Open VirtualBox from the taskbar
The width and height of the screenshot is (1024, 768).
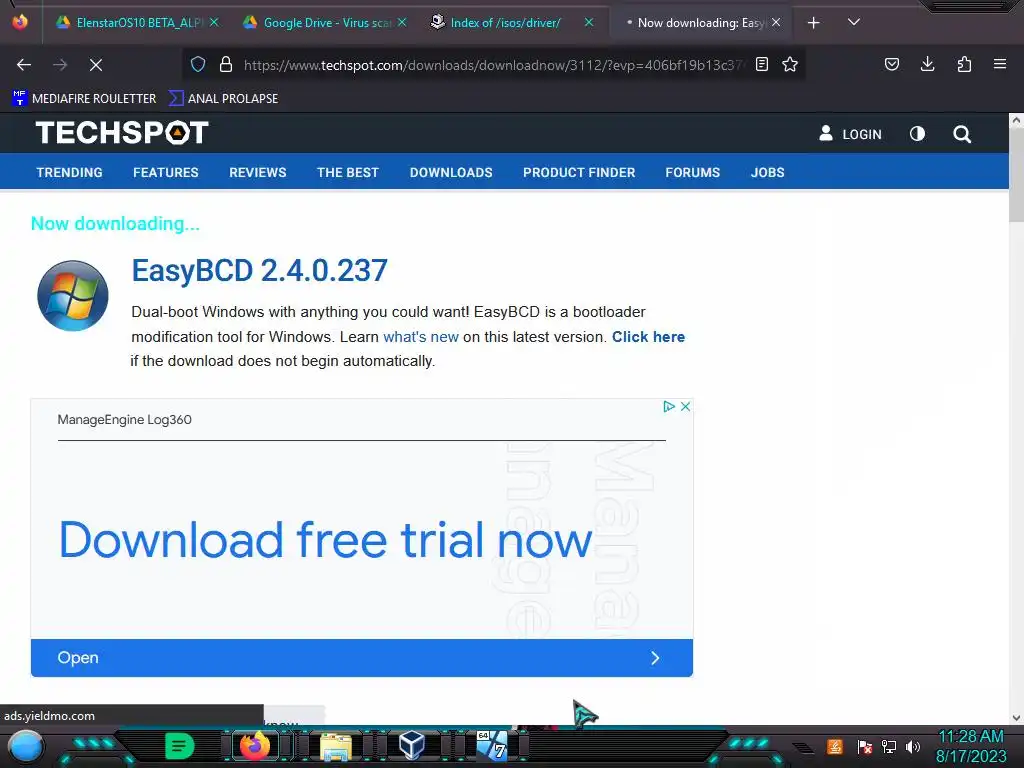[x=411, y=745]
